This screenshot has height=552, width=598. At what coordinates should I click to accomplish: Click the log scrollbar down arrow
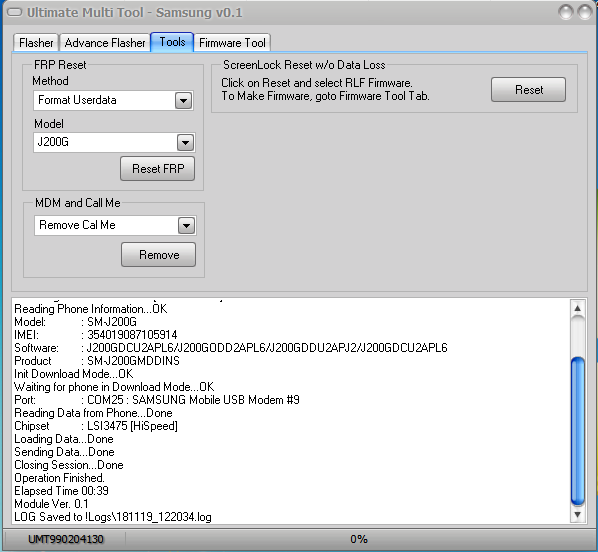point(578,515)
